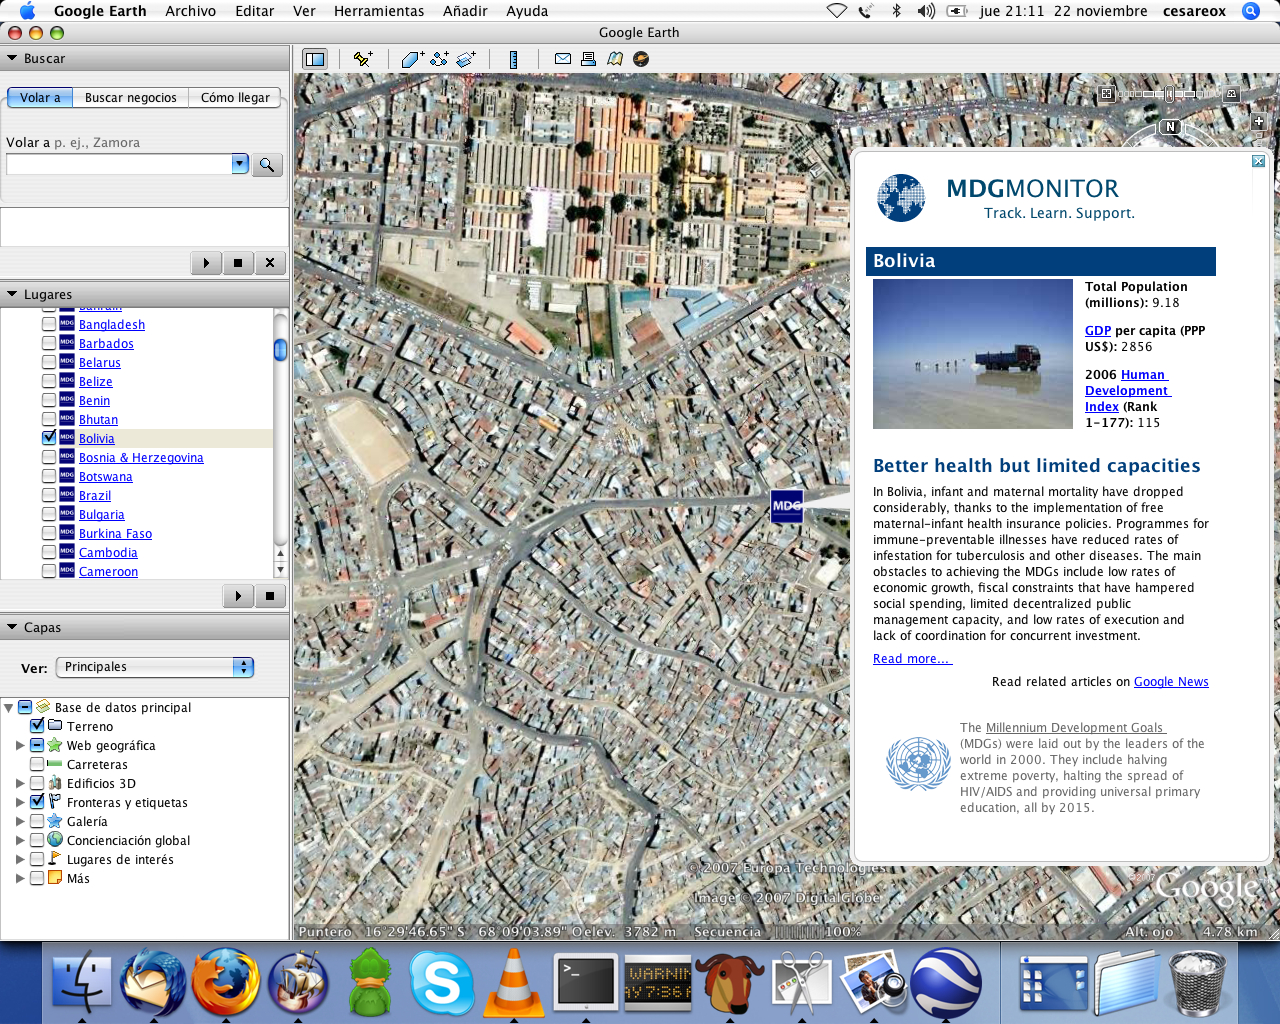Switch to the Cómo llegar tab

[x=235, y=97]
